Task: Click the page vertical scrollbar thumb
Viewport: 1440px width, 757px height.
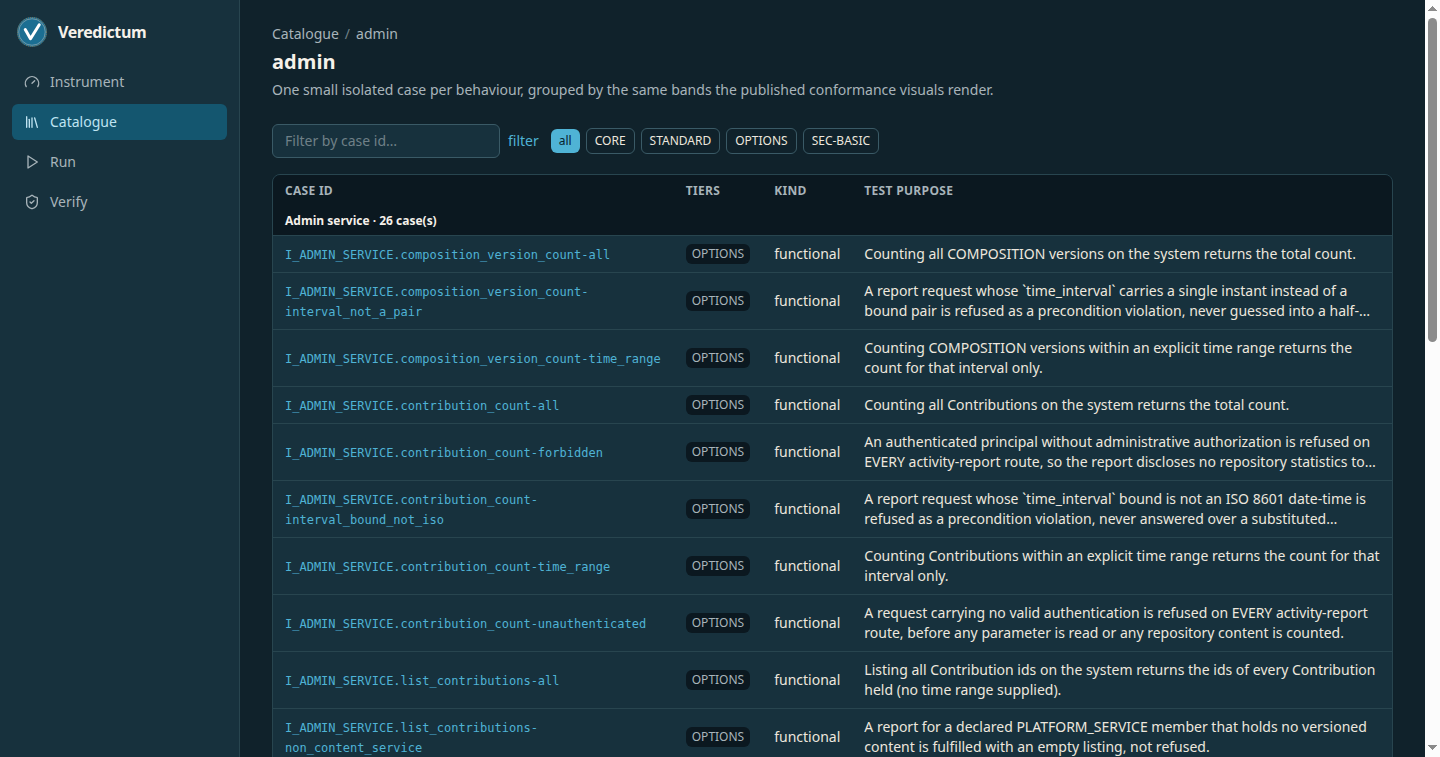Action: point(1432,180)
